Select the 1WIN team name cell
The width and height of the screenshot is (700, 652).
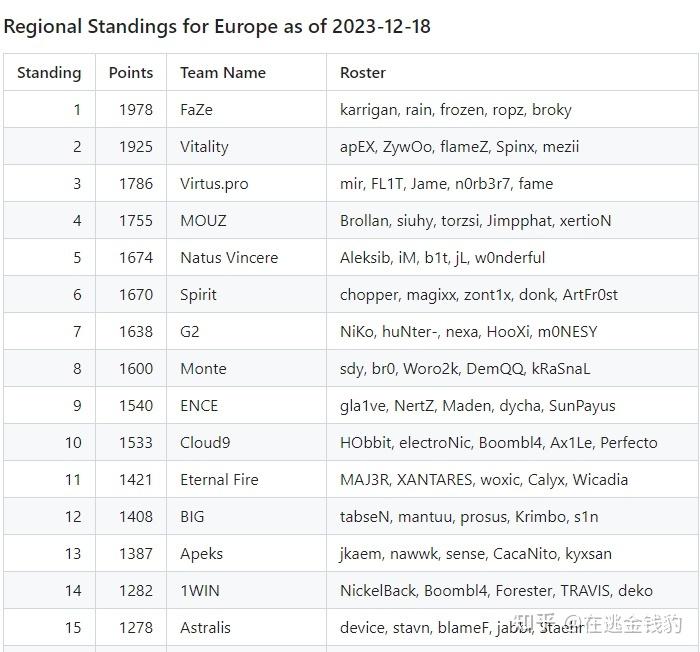pyautogui.click(x=246, y=591)
